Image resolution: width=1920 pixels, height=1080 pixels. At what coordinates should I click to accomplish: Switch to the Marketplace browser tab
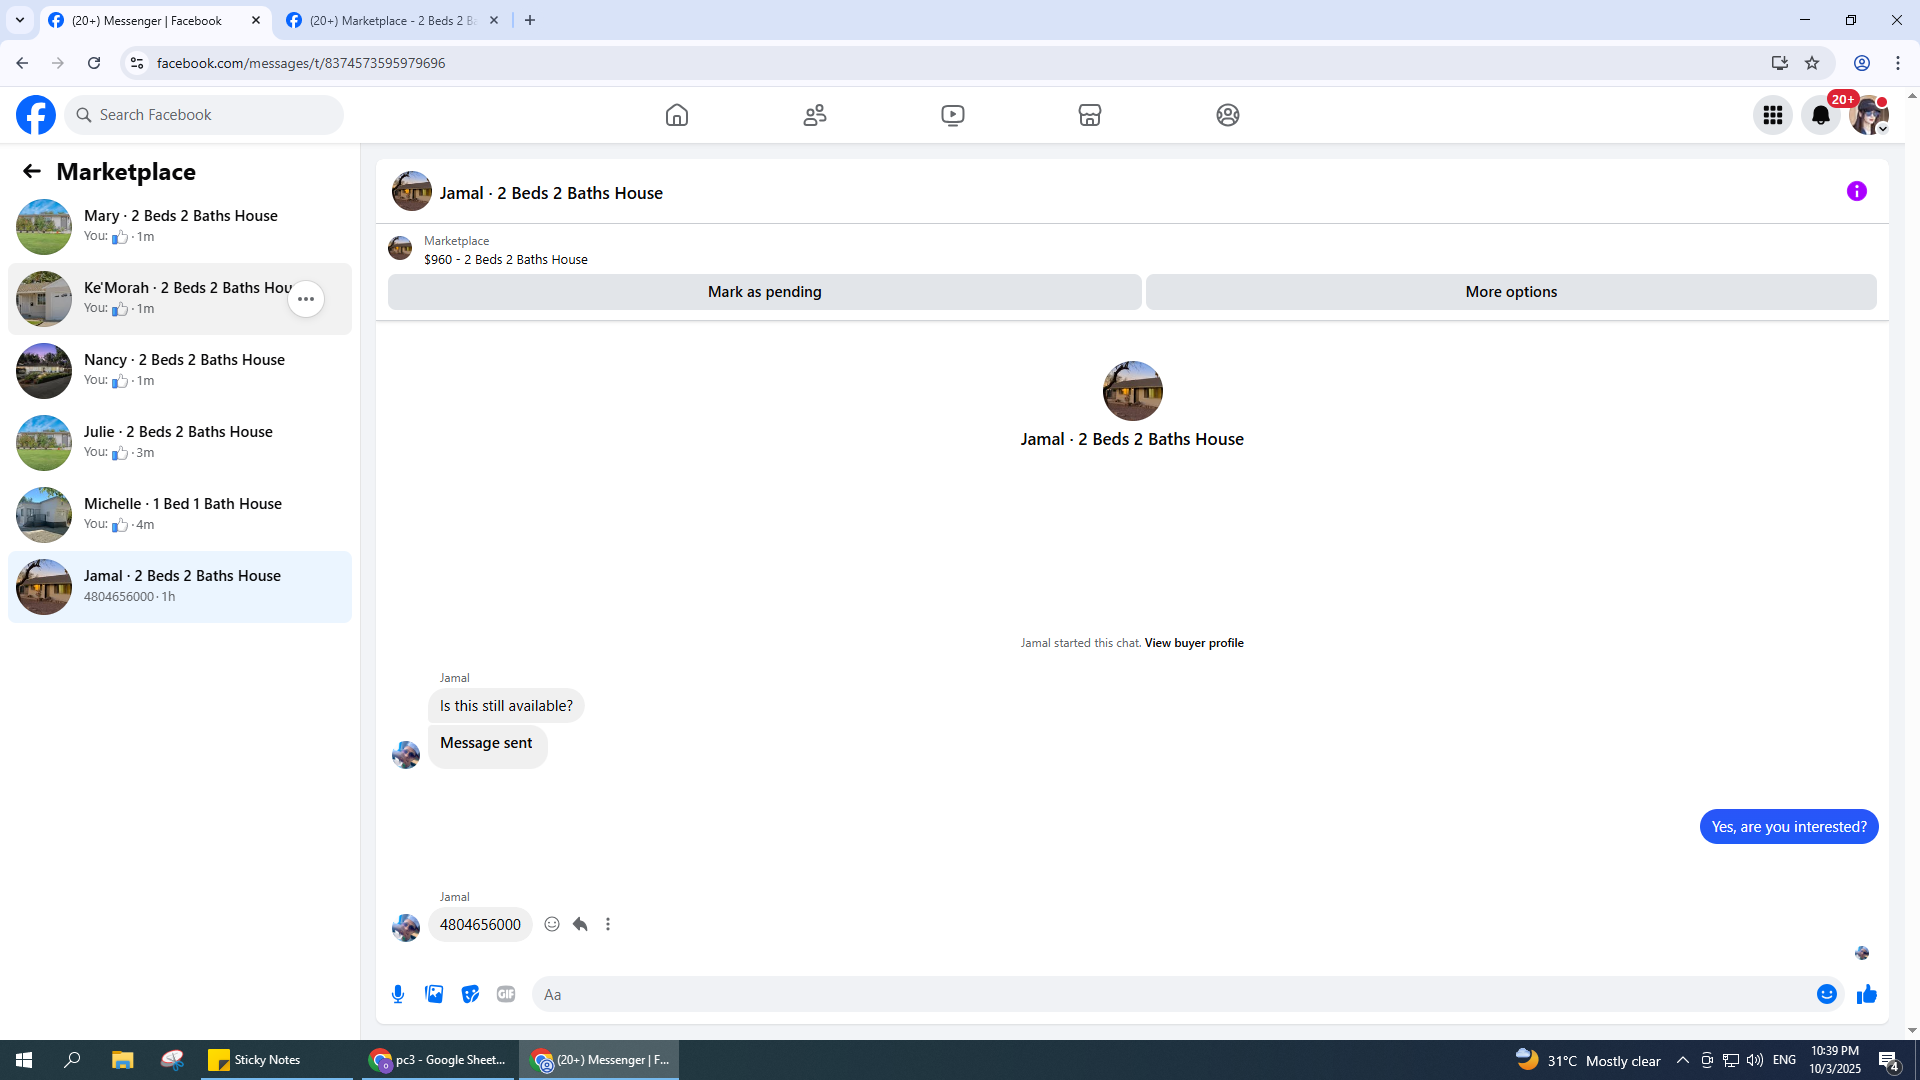coord(390,20)
